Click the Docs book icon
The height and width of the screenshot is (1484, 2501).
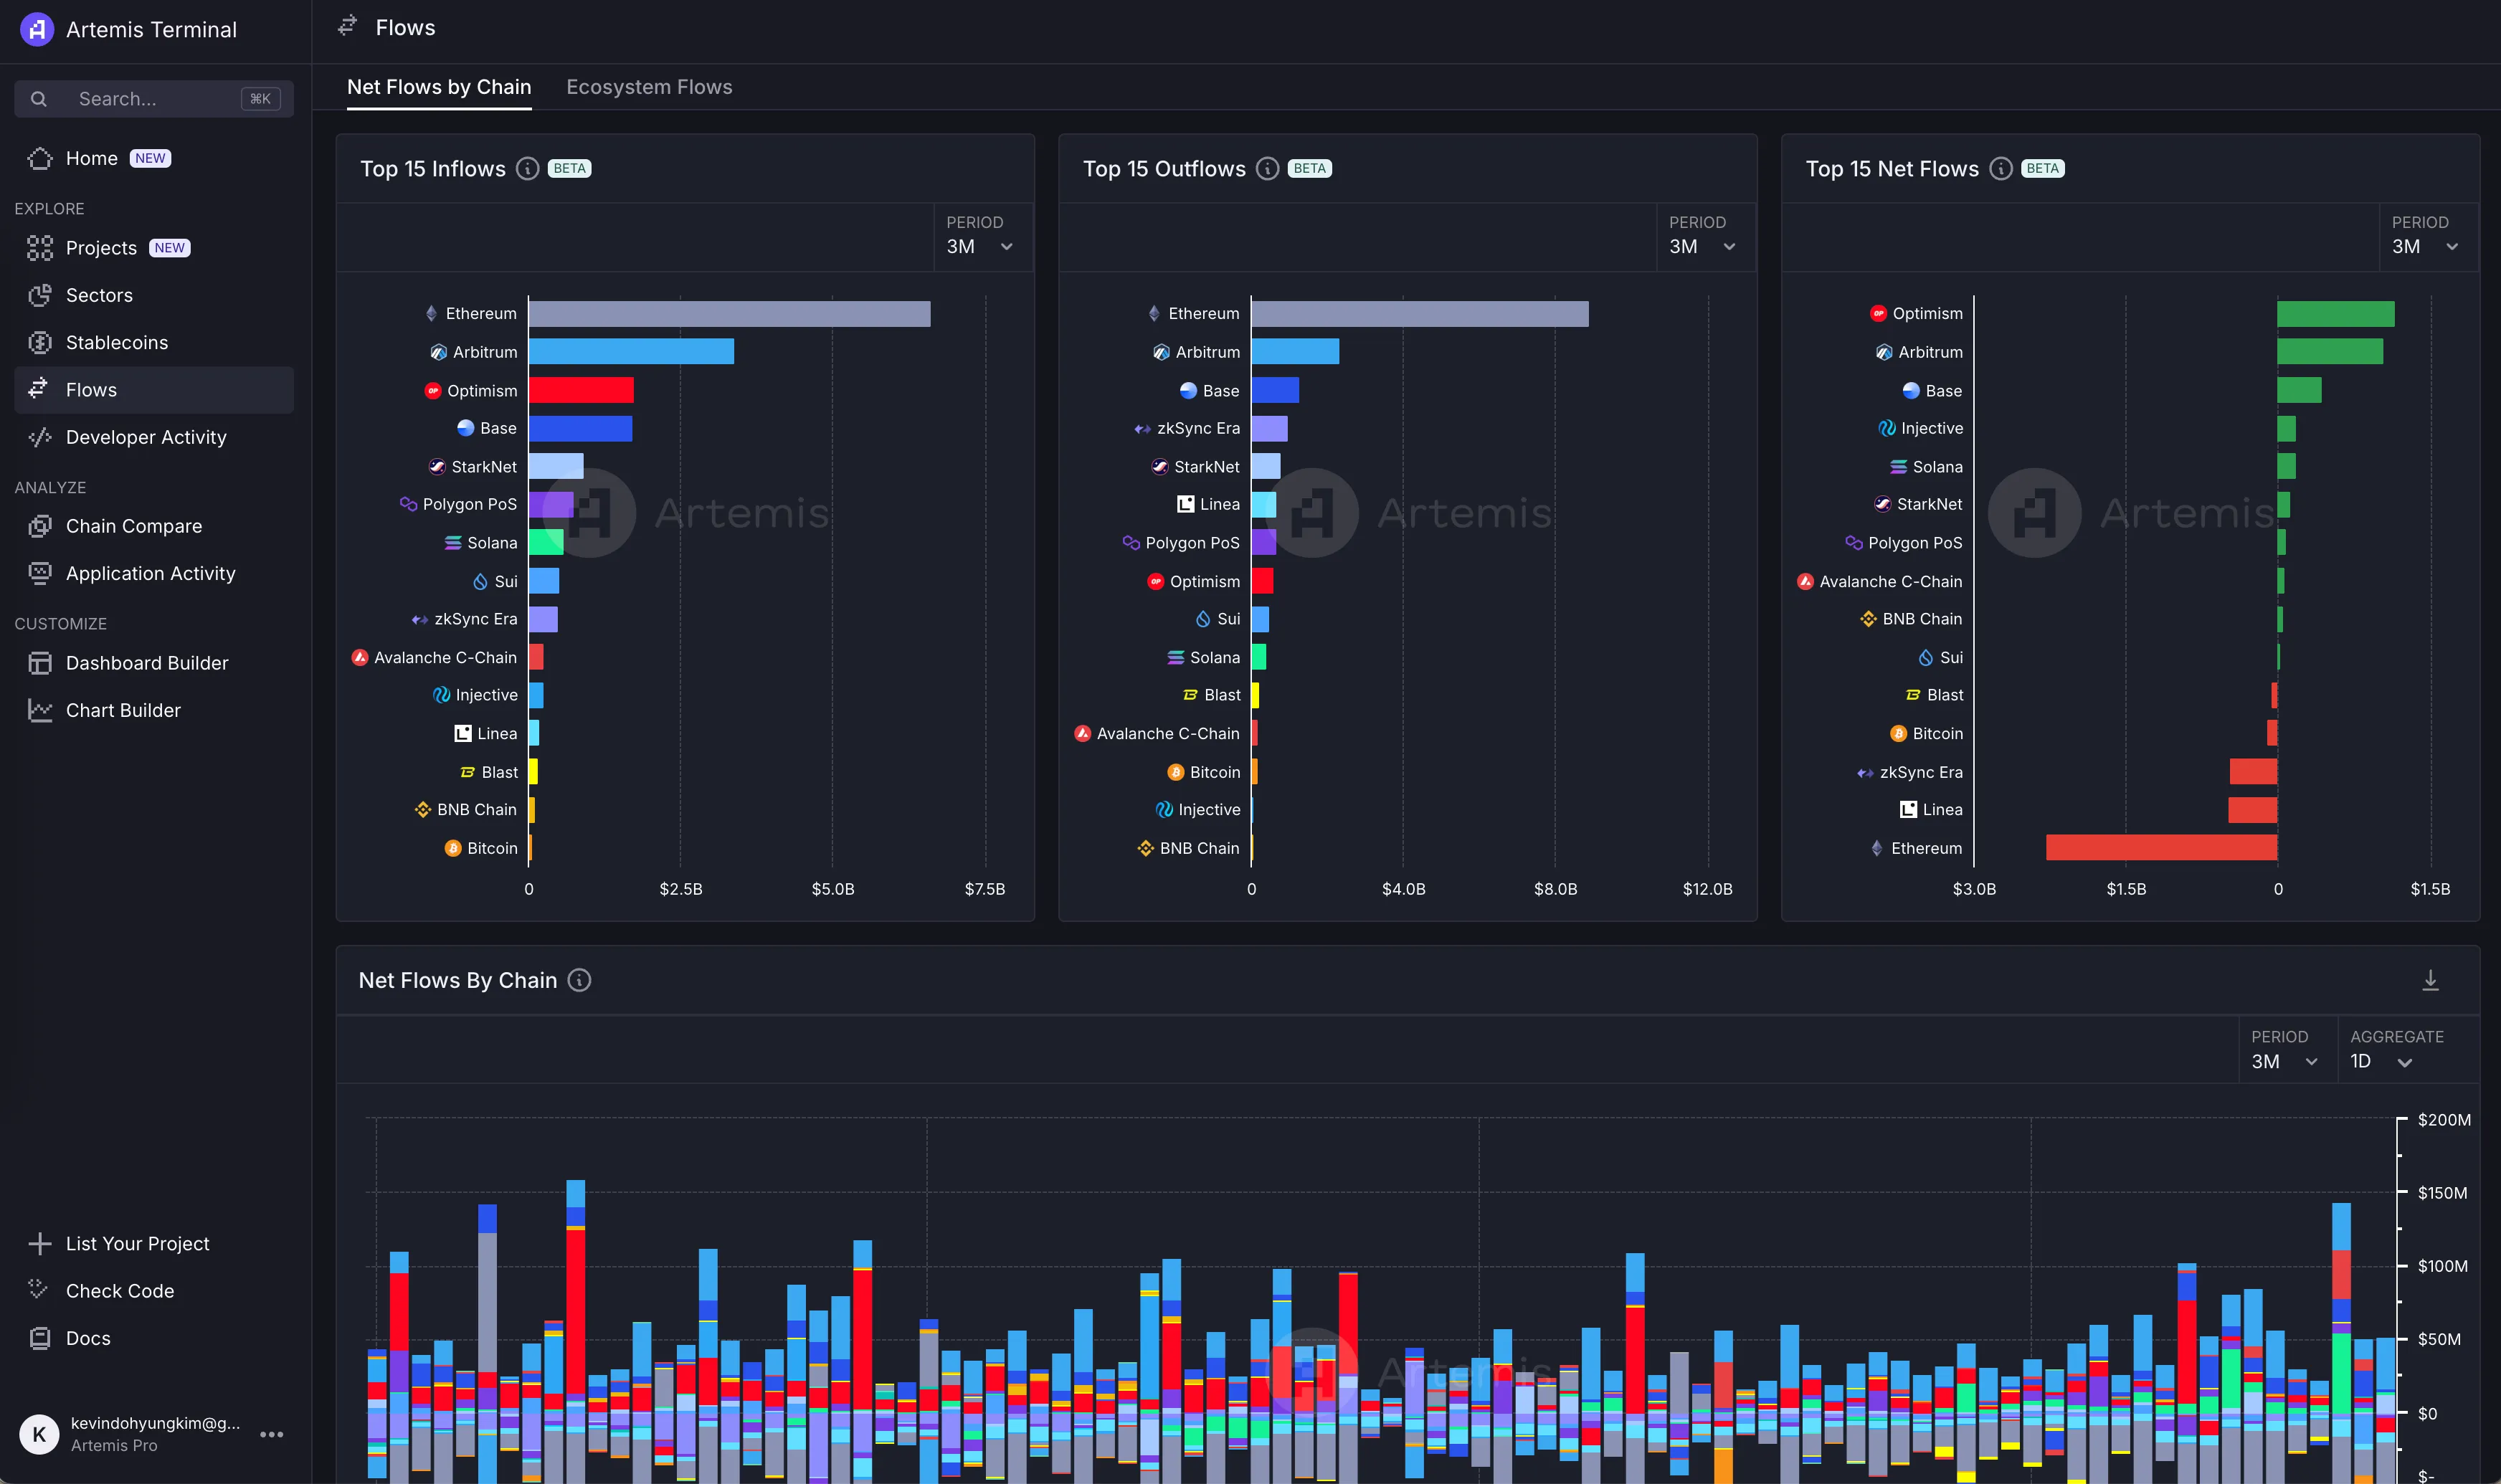coord(40,1338)
